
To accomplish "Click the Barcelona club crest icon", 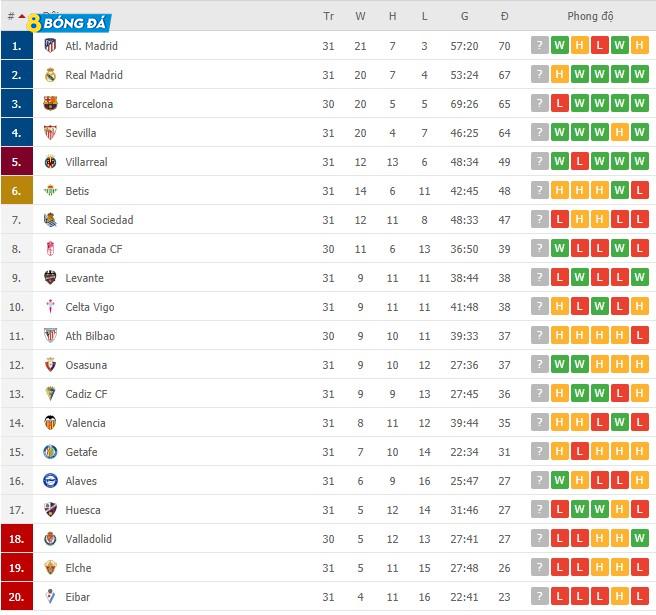I will [50, 104].
